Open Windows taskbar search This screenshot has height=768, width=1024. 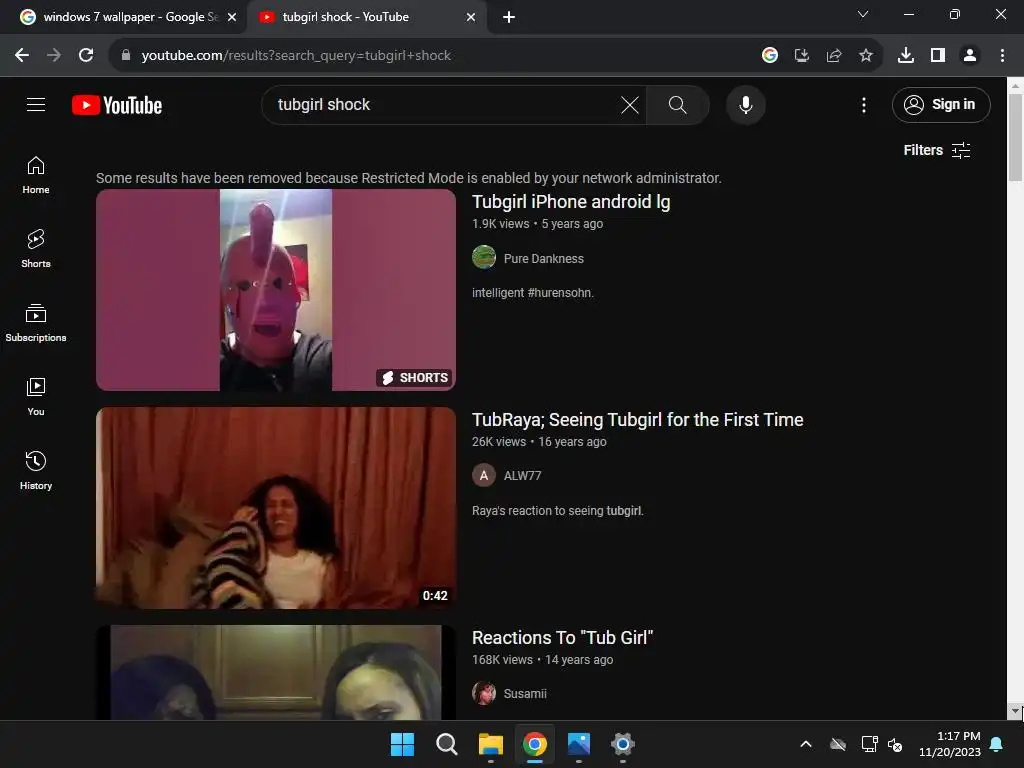447,744
